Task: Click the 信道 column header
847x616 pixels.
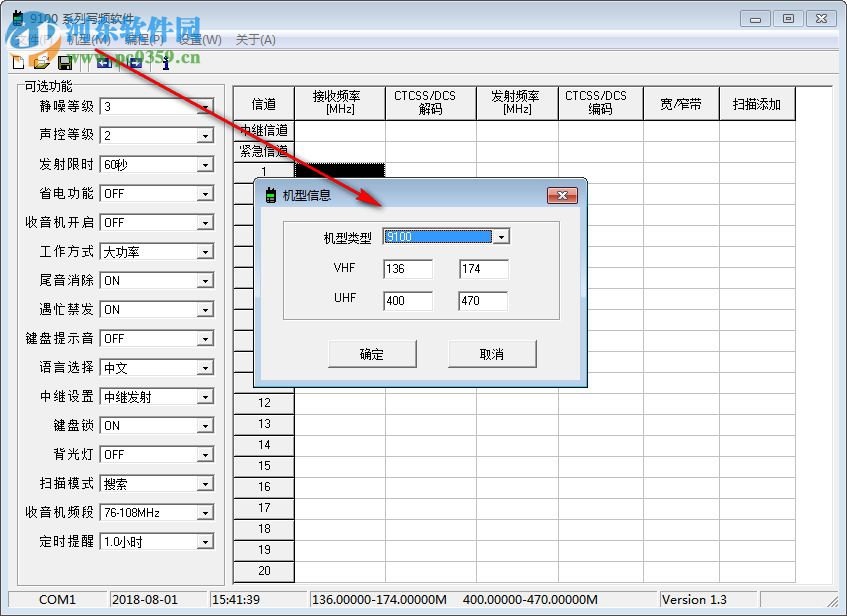Action: pos(264,103)
